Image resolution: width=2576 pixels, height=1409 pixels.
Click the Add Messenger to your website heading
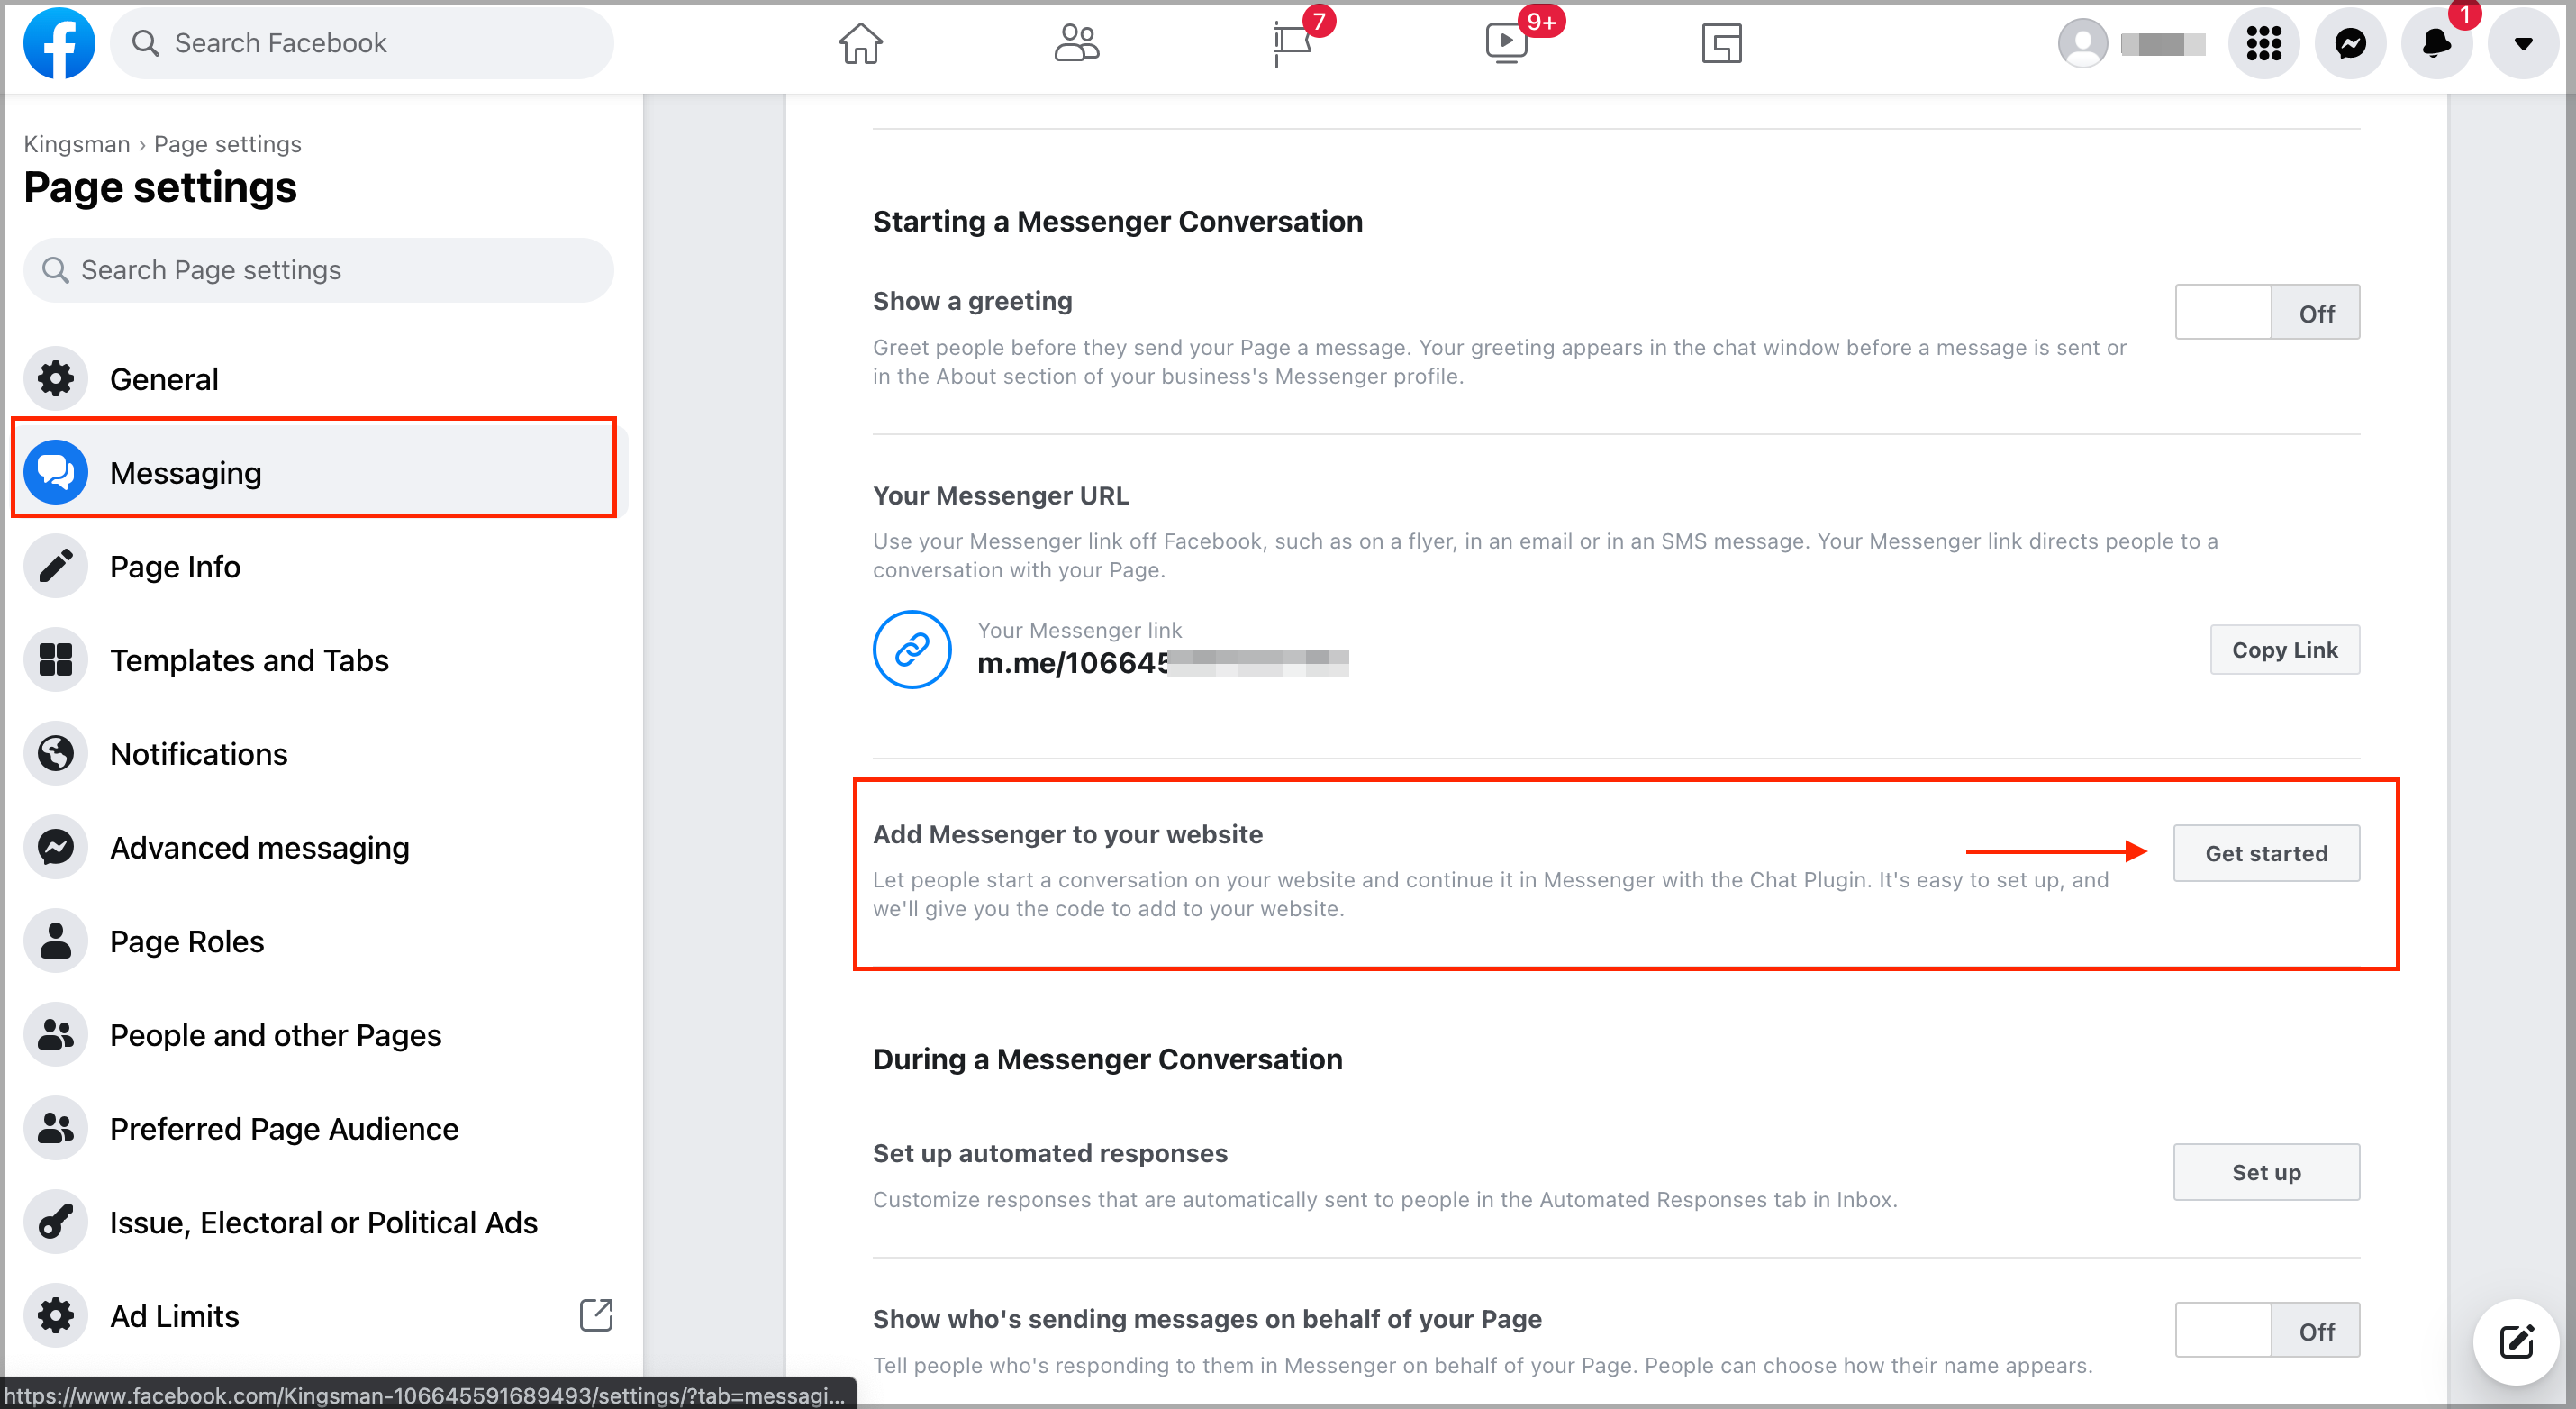[x=1067, y=834]
